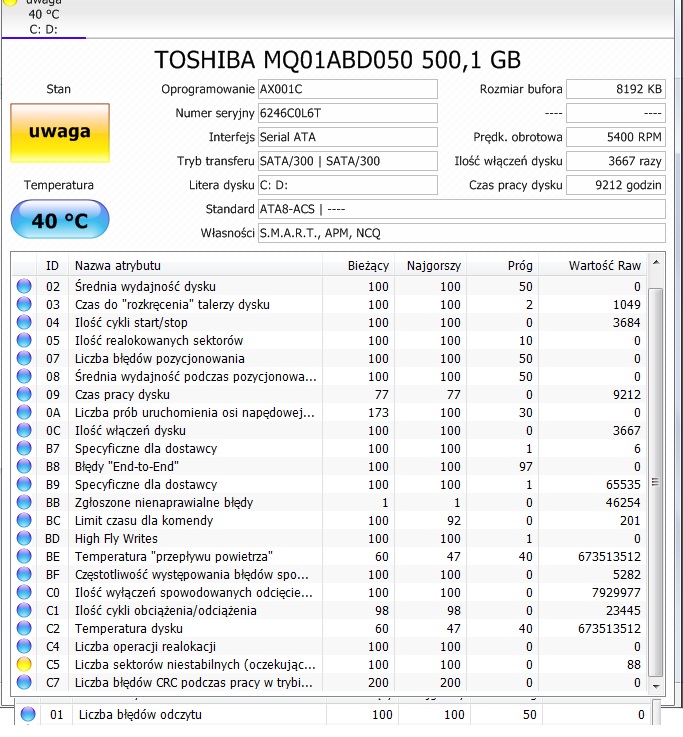683x737 pixels.
Task: Click the scrollbar up arrow of attribute list
Action: tap(656, 262)
